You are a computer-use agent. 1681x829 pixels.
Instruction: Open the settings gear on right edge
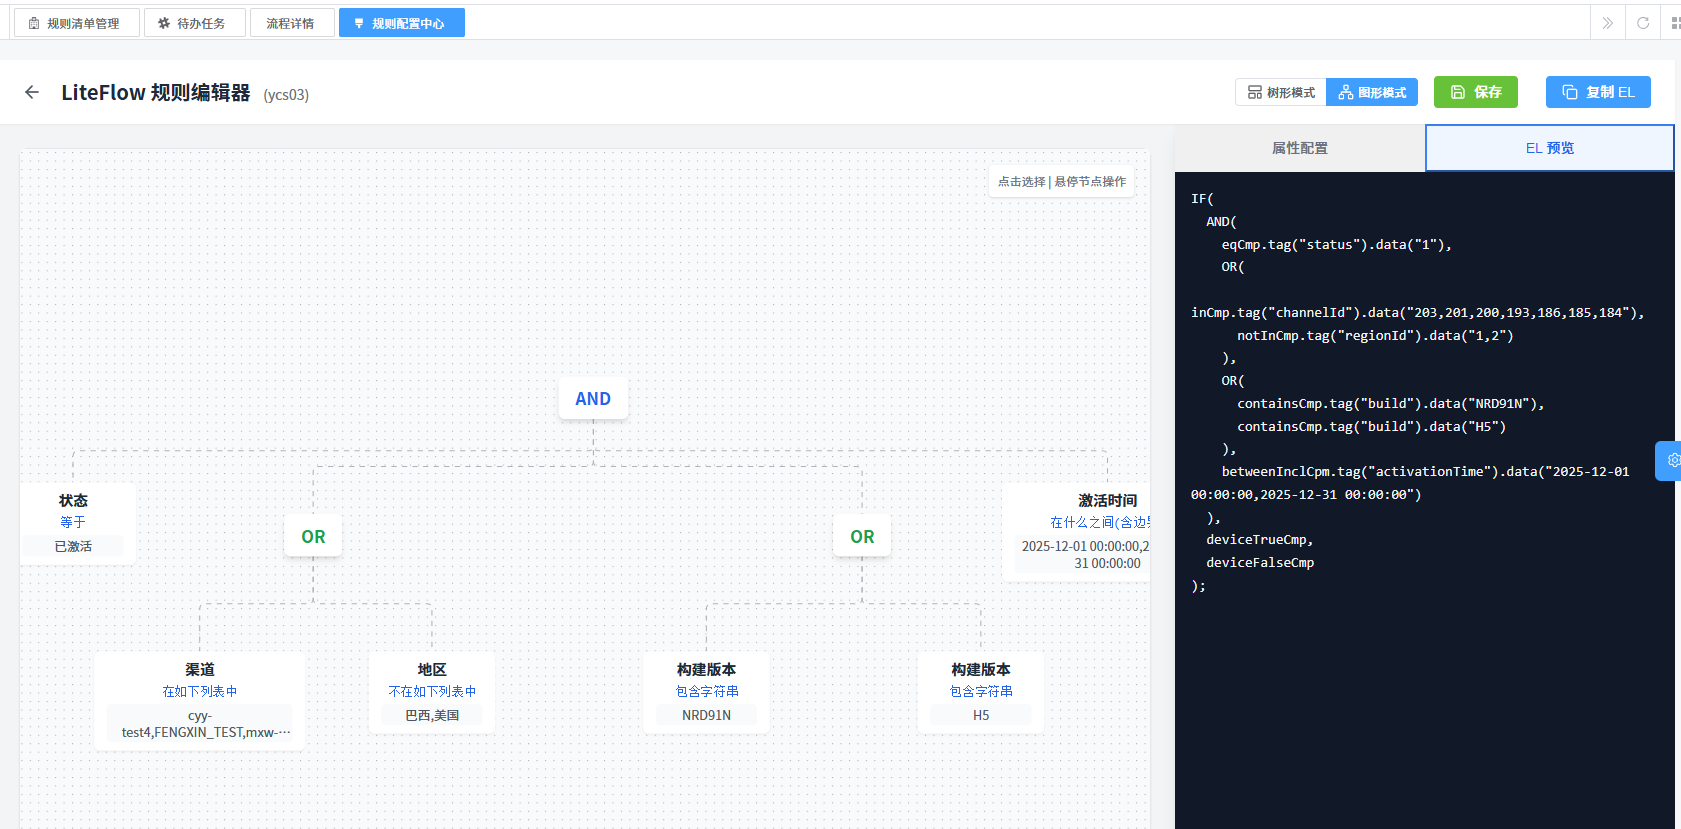[x=1671, y=461]
